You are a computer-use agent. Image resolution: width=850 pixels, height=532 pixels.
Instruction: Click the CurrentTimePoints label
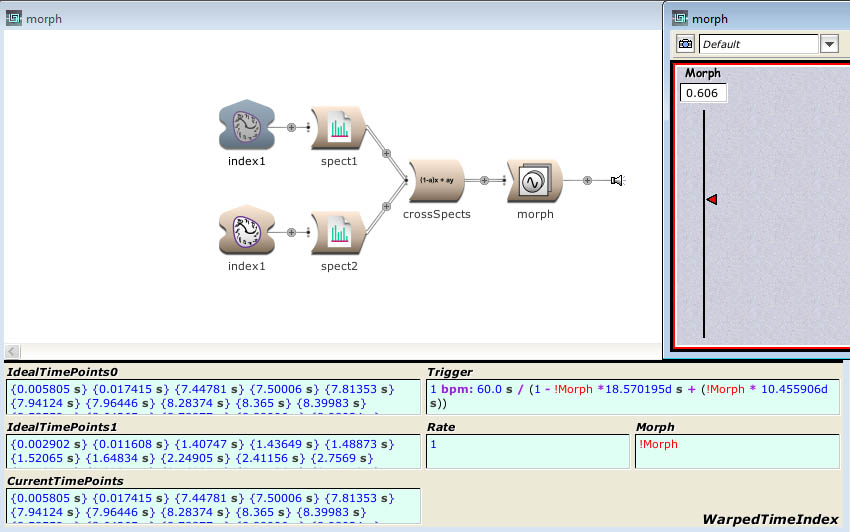[x=65, y=481]
